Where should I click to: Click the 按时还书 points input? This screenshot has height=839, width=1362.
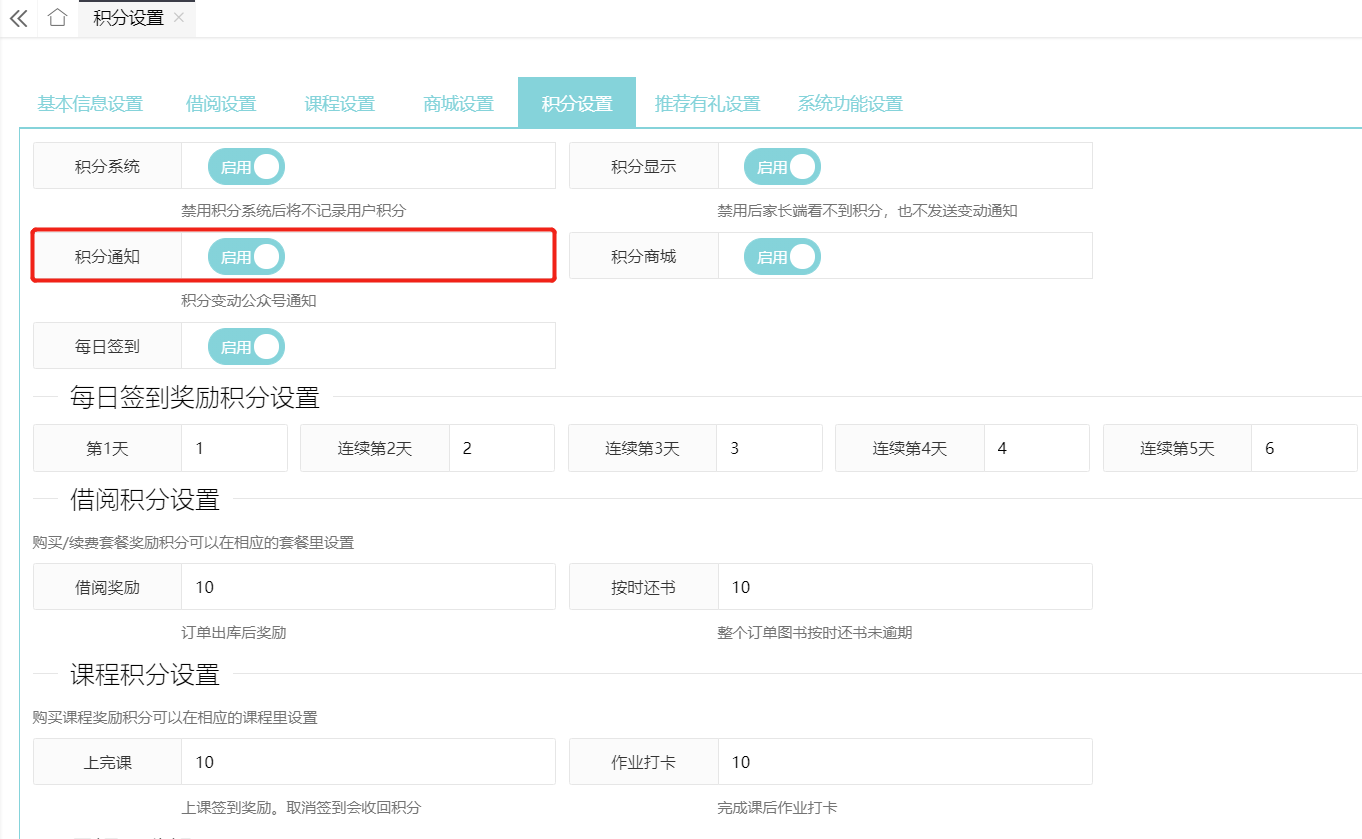[905, 587]
